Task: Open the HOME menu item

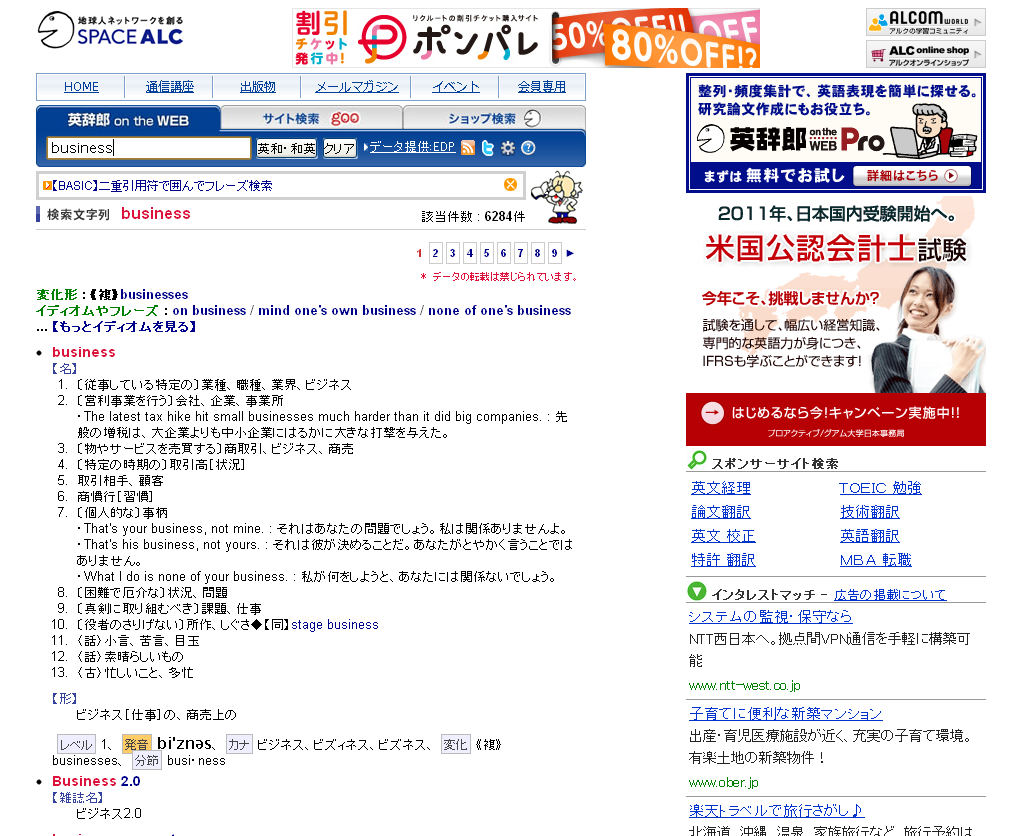Action: pos(81,87)
